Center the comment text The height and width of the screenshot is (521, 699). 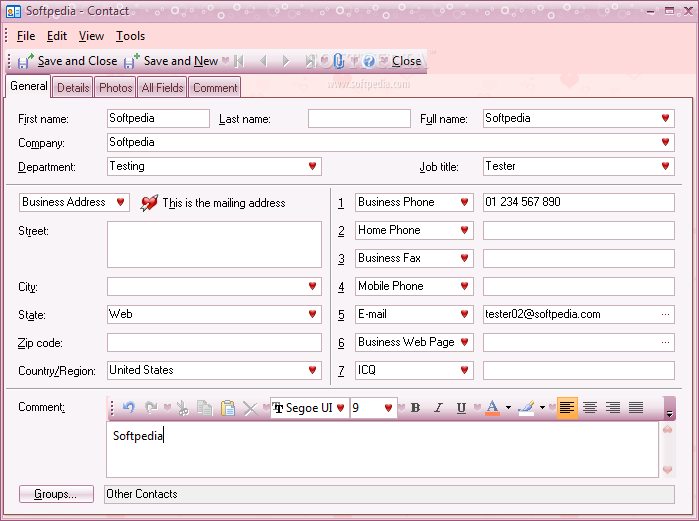click(x=590, y=408)
